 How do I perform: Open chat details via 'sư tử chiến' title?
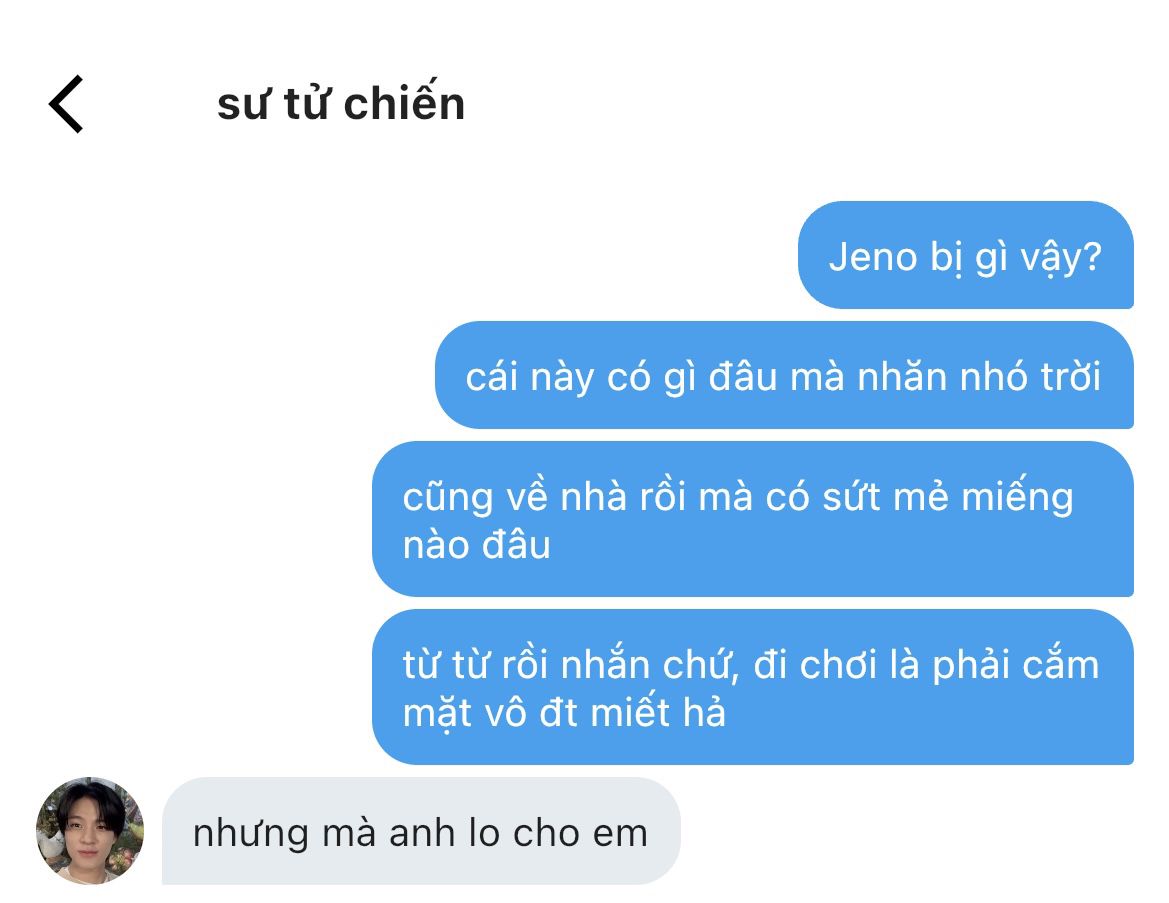coord(341,104)
